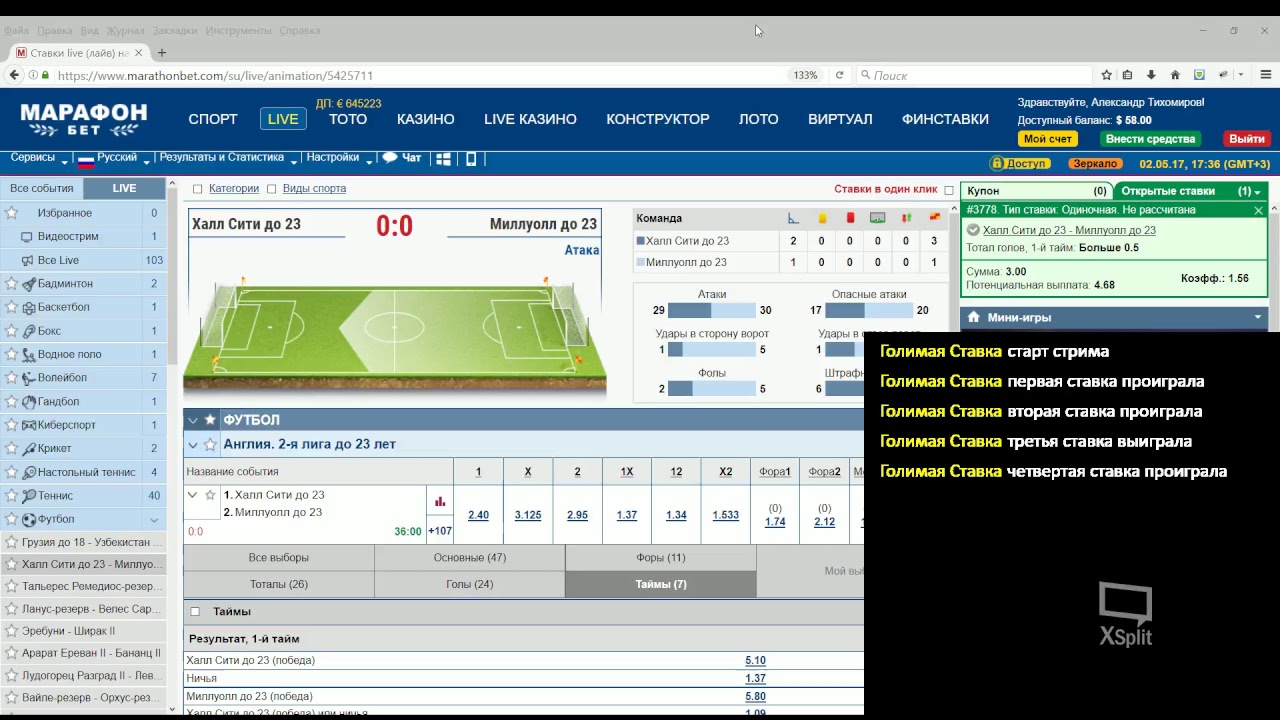Switch to Открытые ставки tab

pyautogui.click(x=1190, y=191)
